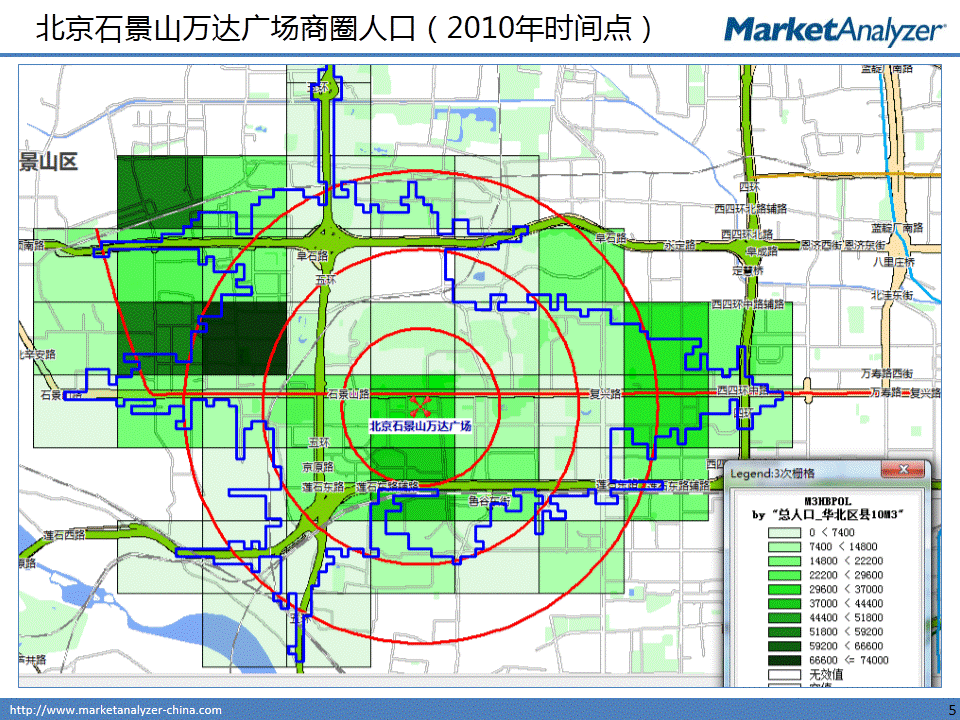
Task: Click the 复兴路 road label on map
Action: coord(606,394)
